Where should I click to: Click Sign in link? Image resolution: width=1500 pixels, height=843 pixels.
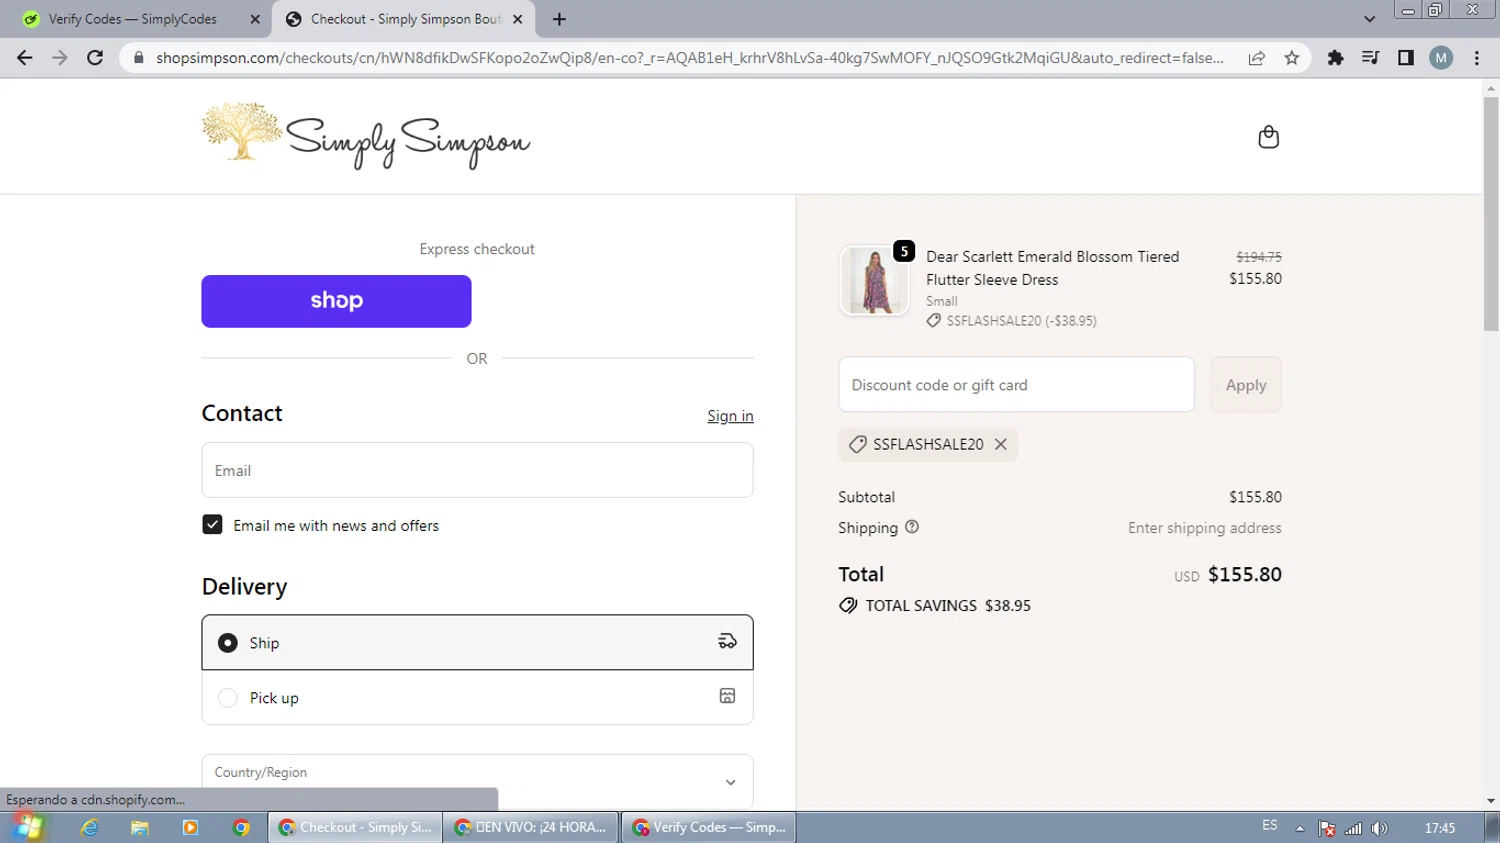coord(730,416)
